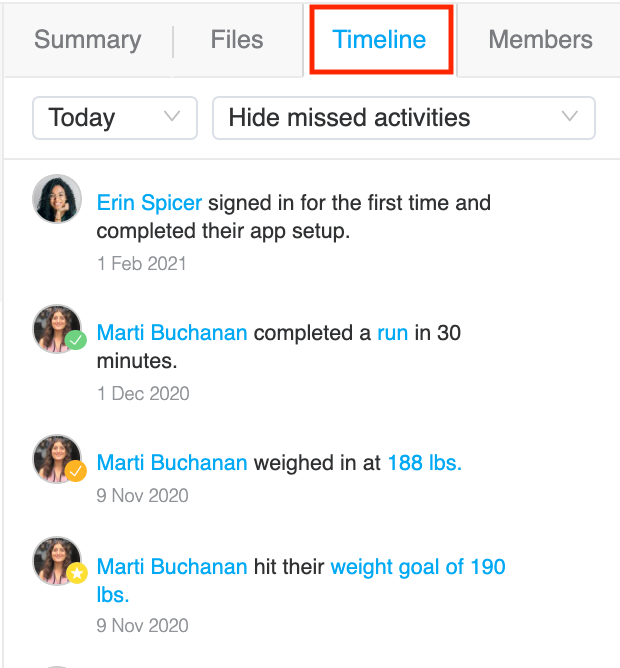
Task: Click the 188 lbs. weigh-in link
Action: [x=425, y=463]
